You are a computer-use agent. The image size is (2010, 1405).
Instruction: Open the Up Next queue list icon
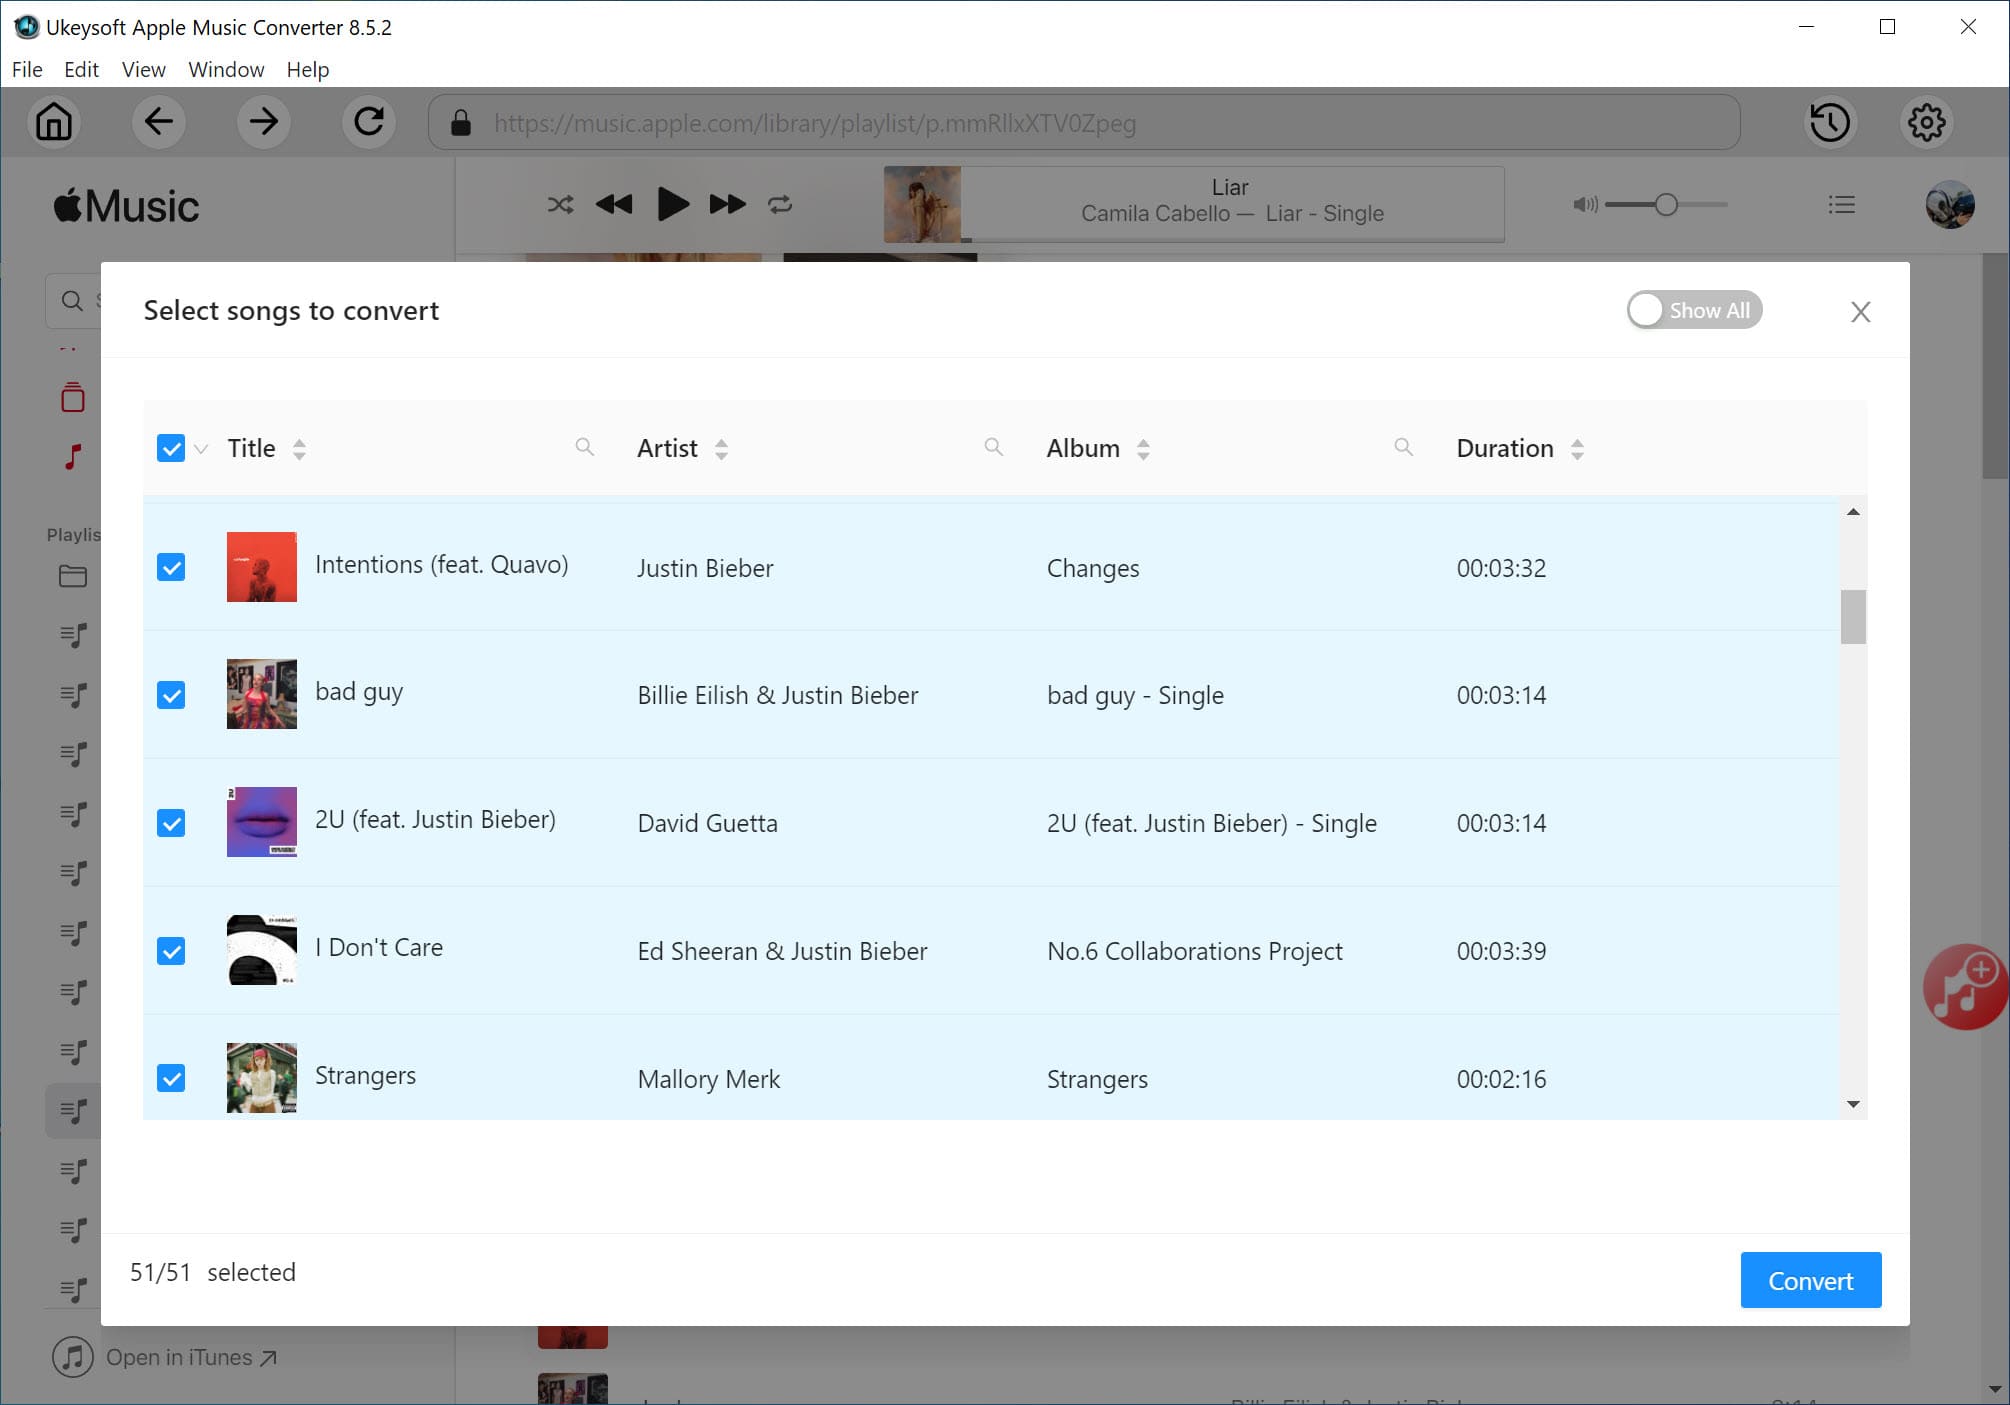[1842, 205]
